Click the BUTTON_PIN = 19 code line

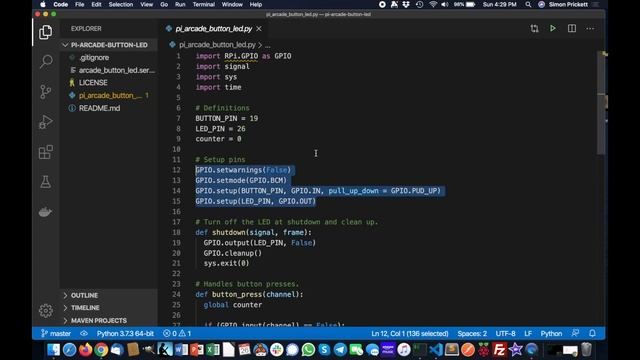coord(227,118)
